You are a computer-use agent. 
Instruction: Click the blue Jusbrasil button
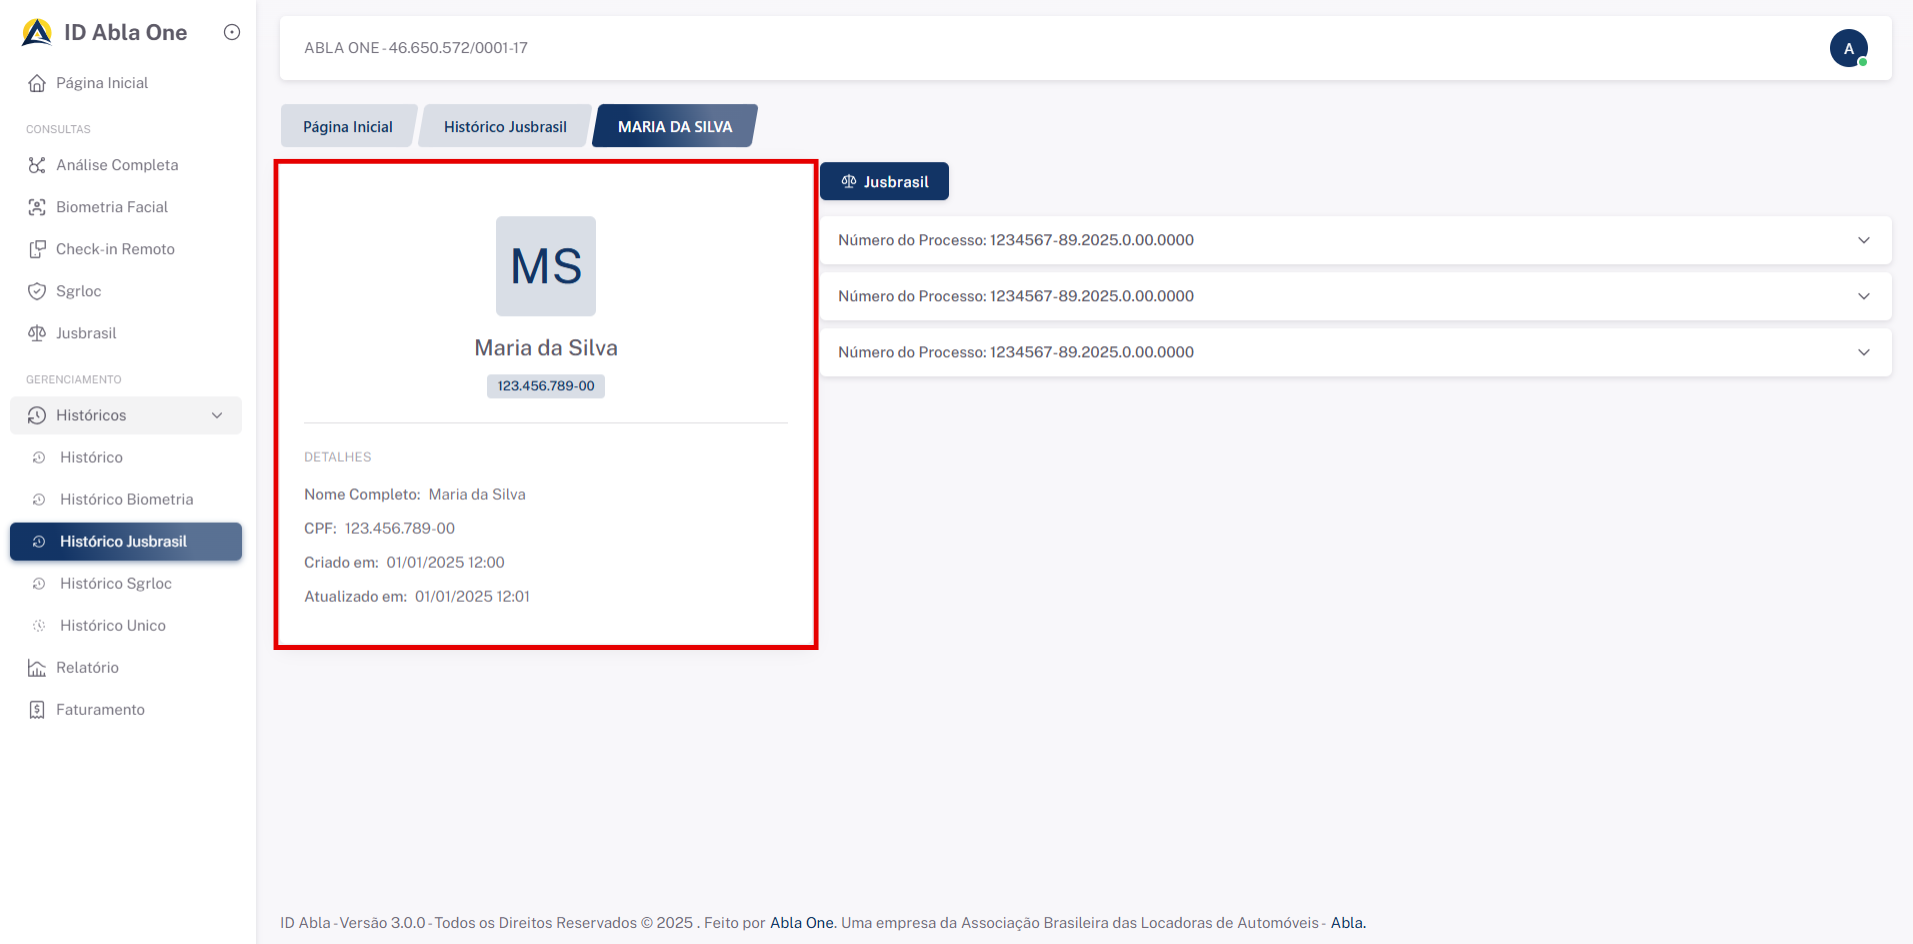tap(884, 182)
